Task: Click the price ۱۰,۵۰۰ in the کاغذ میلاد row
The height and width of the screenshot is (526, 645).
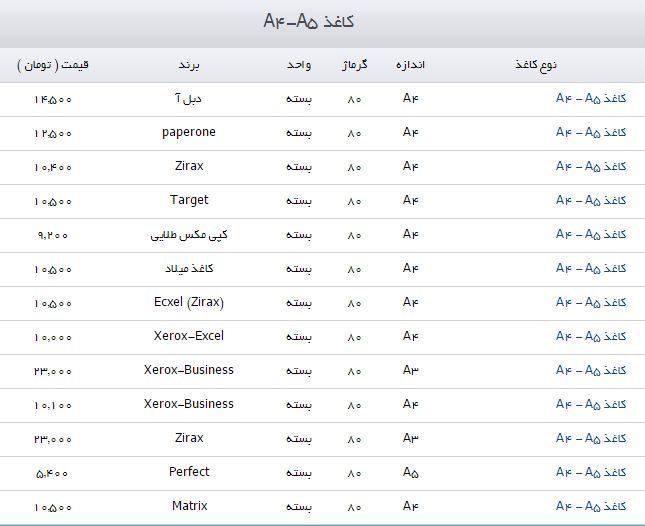Action: click(53, 269)
